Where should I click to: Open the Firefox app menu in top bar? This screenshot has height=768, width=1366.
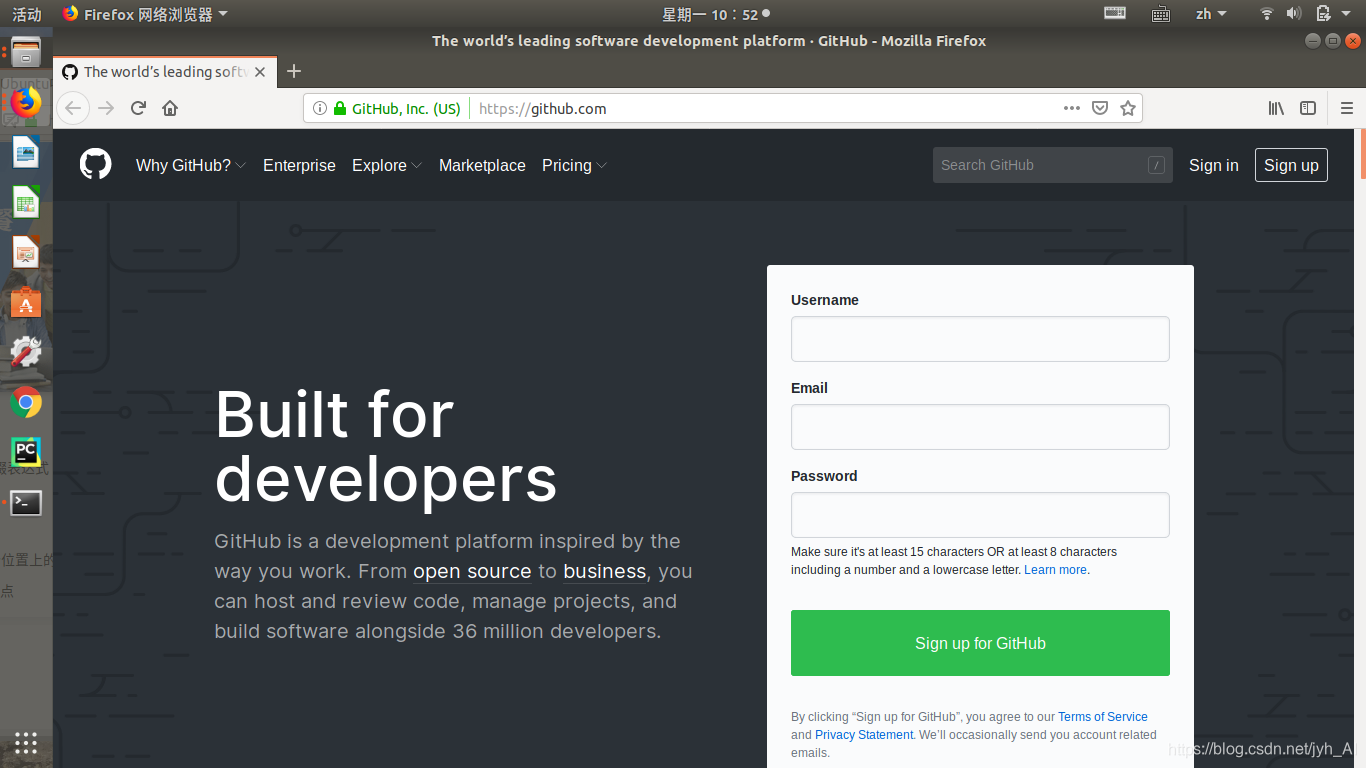[145, 14]
